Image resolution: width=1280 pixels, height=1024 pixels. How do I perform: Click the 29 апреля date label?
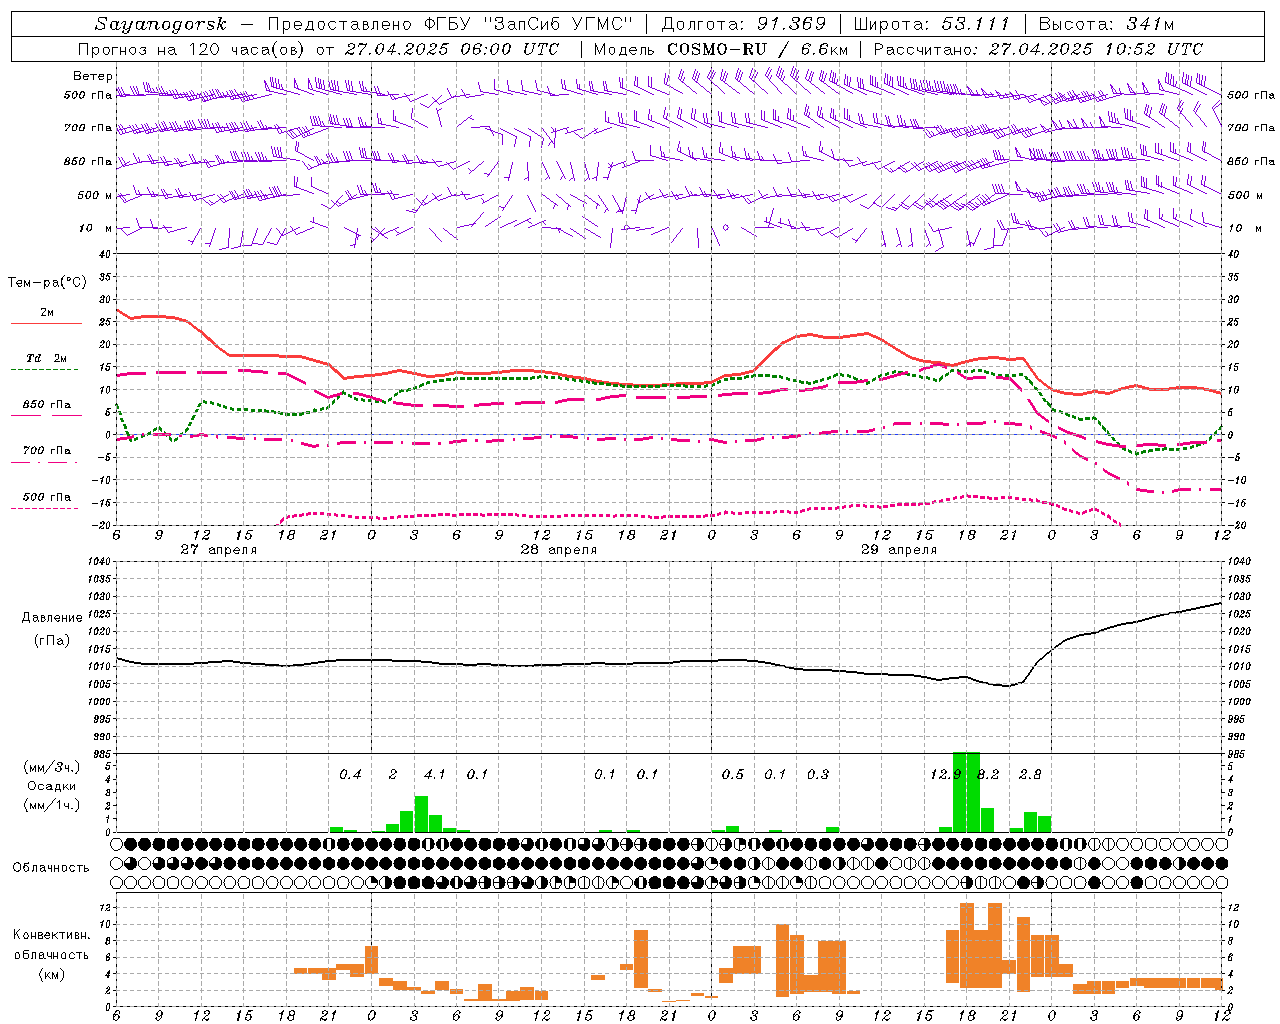tap(899, 550)
